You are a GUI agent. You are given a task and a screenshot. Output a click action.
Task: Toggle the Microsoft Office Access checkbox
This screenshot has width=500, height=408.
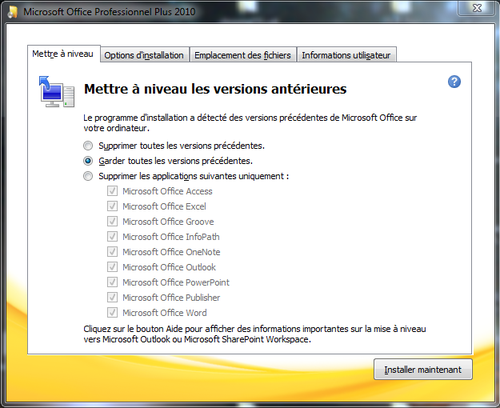pos(112,191)
